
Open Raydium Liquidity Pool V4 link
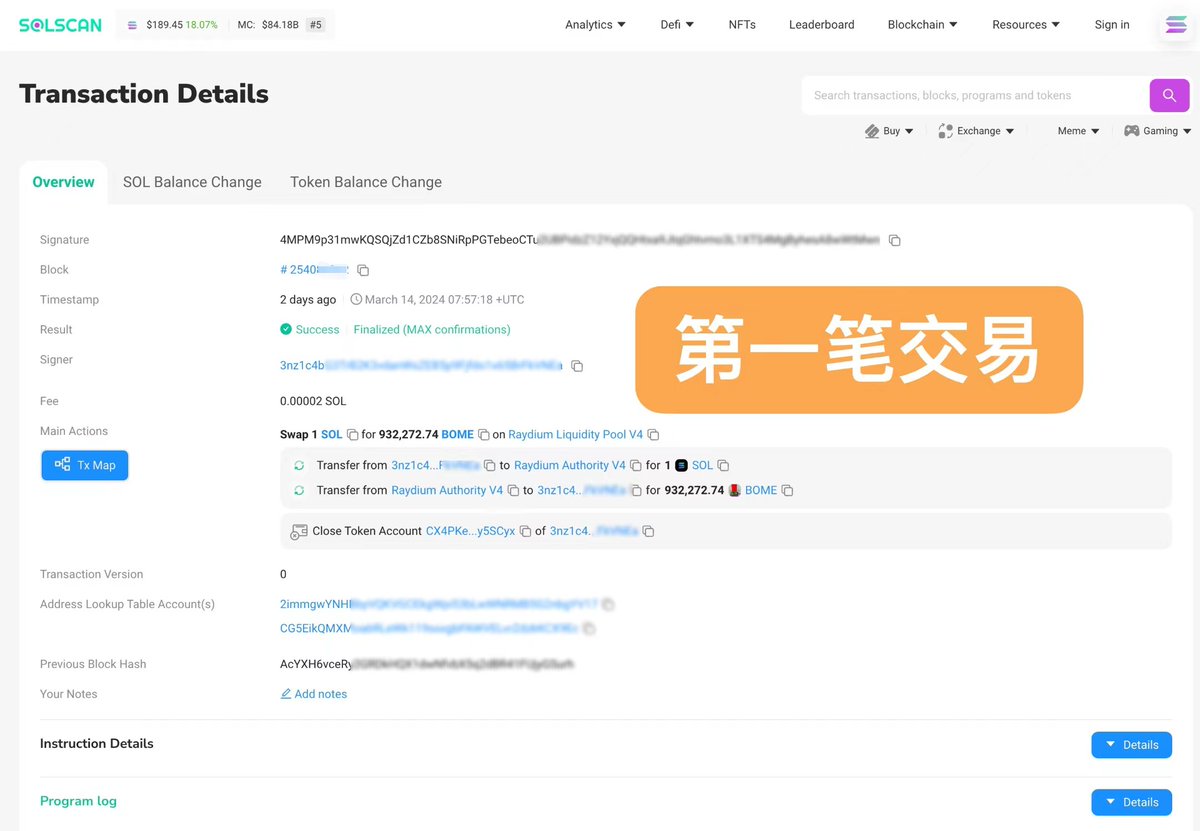pos(576,435)
